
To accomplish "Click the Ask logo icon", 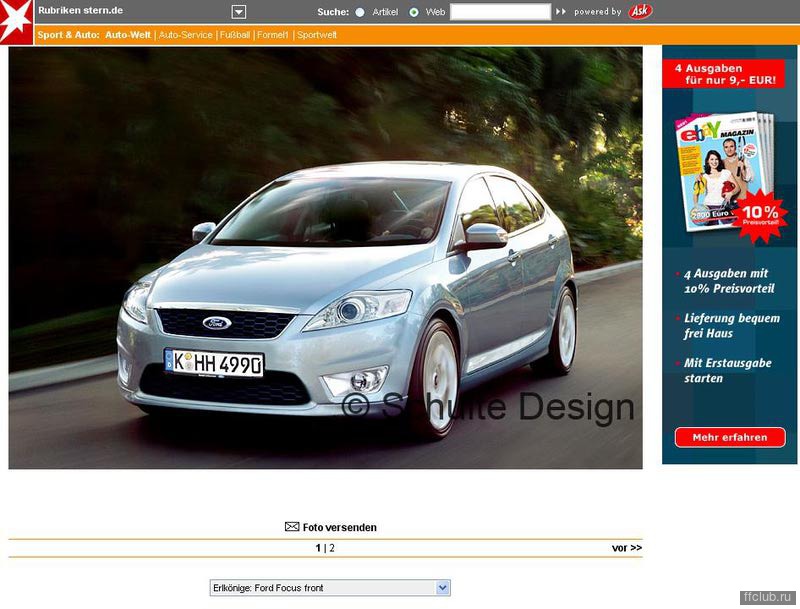I will point(640,11).
